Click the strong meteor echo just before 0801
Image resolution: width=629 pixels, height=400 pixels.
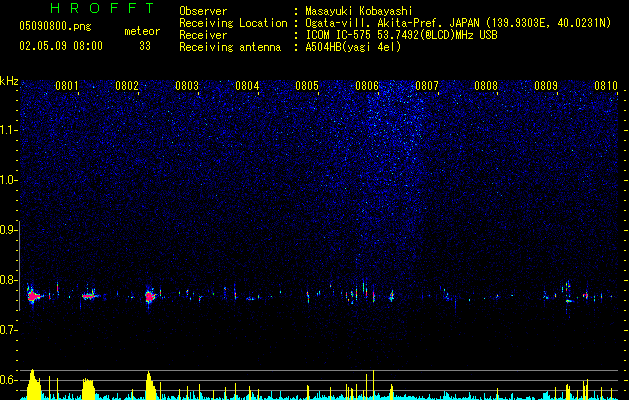(x=34, y=296)
